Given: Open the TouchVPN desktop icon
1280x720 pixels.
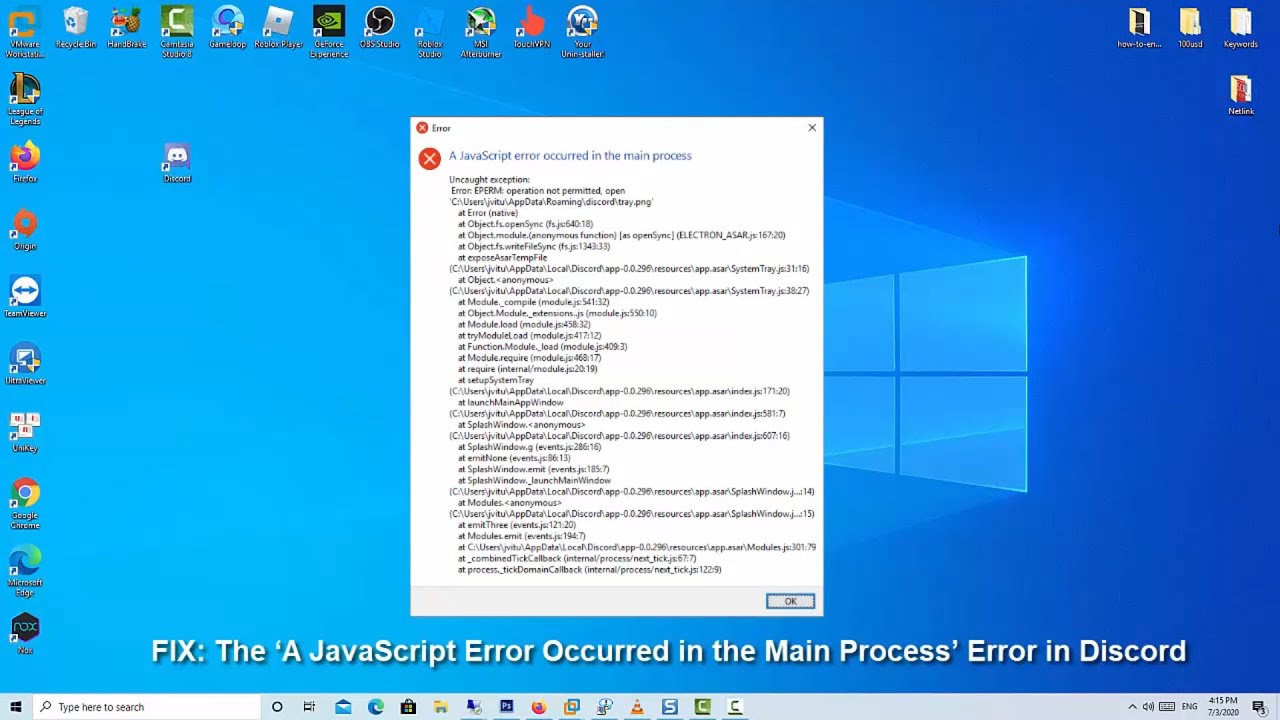Looking at the screenshot, I should [531, 28].
